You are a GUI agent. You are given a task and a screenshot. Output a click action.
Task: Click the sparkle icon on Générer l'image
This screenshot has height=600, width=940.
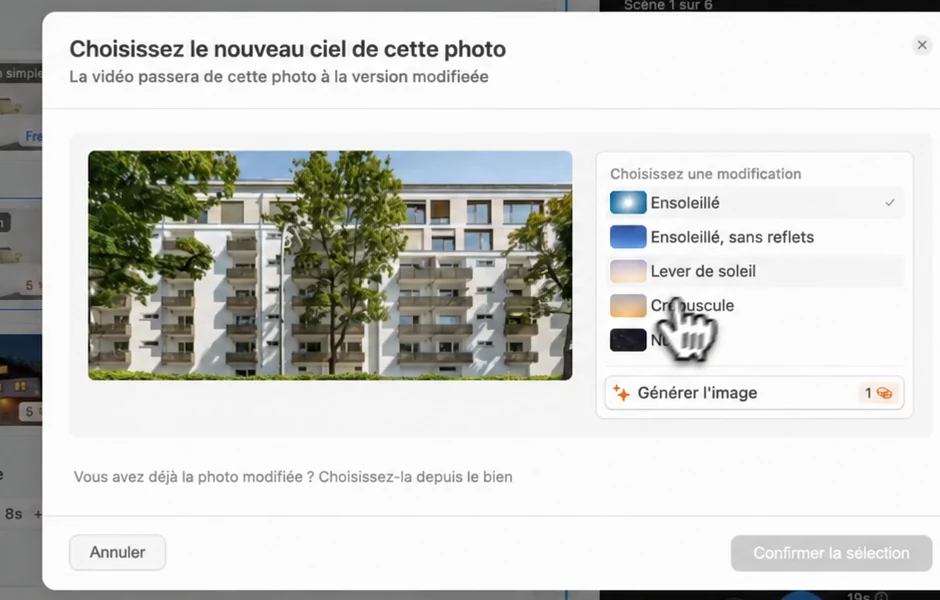coord(621,393)
